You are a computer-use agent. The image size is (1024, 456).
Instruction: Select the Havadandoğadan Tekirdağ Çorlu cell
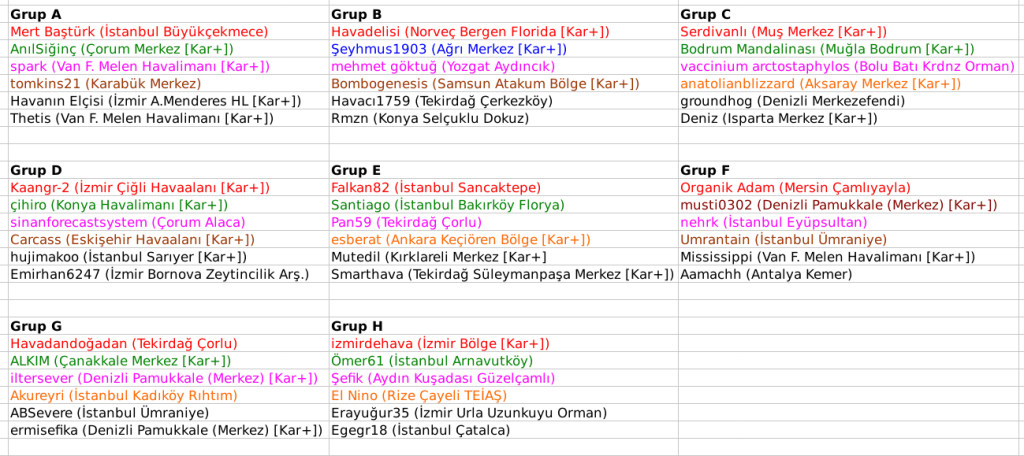click(124, 343)
